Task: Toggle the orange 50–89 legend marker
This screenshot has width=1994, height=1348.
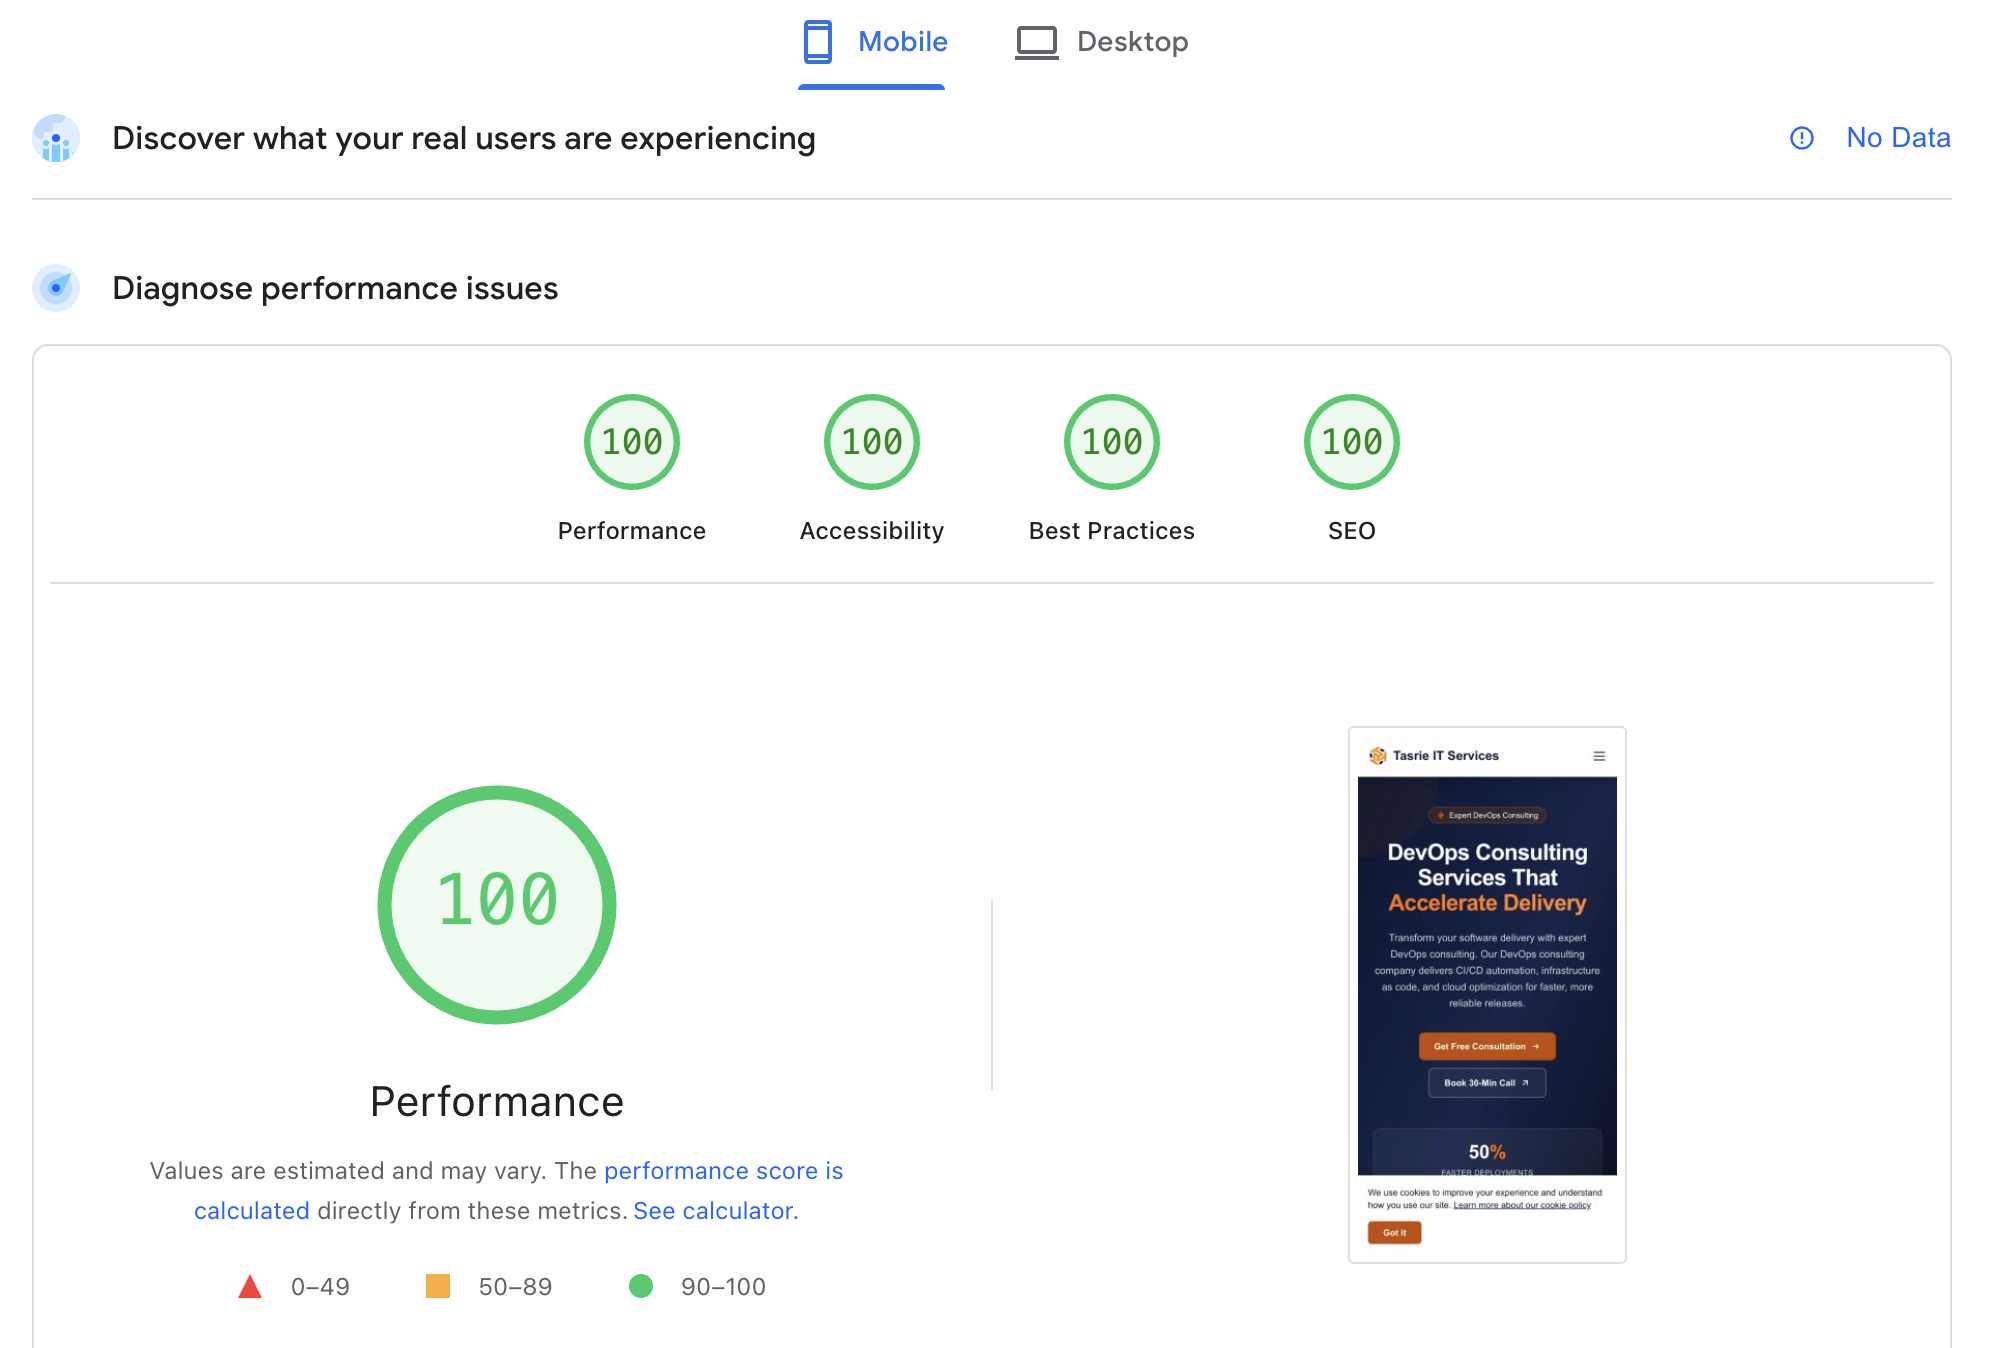Action: click(x=440, y=1286)
